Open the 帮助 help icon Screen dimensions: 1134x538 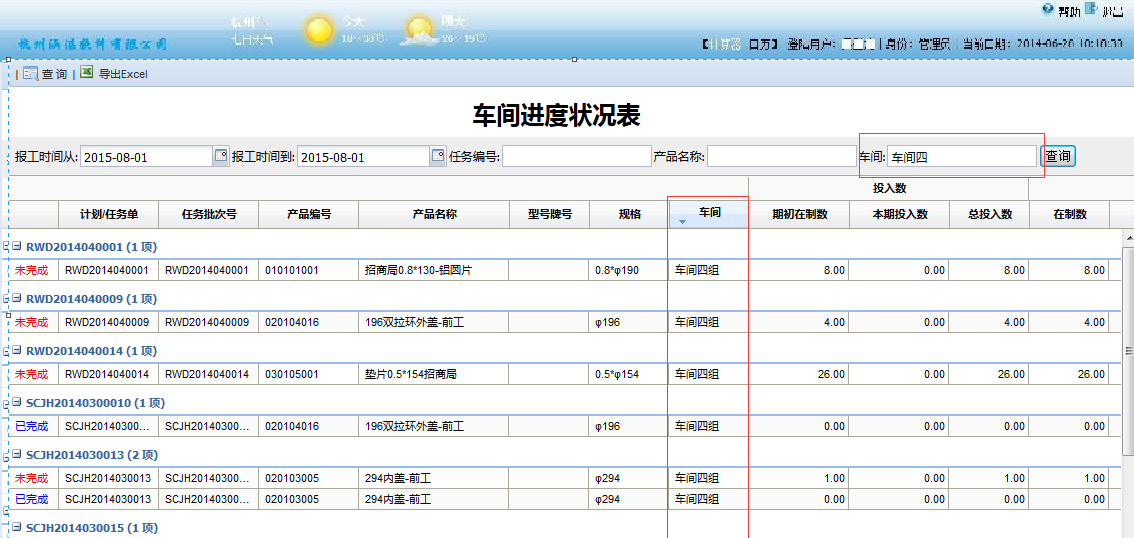click(1048, 9)
